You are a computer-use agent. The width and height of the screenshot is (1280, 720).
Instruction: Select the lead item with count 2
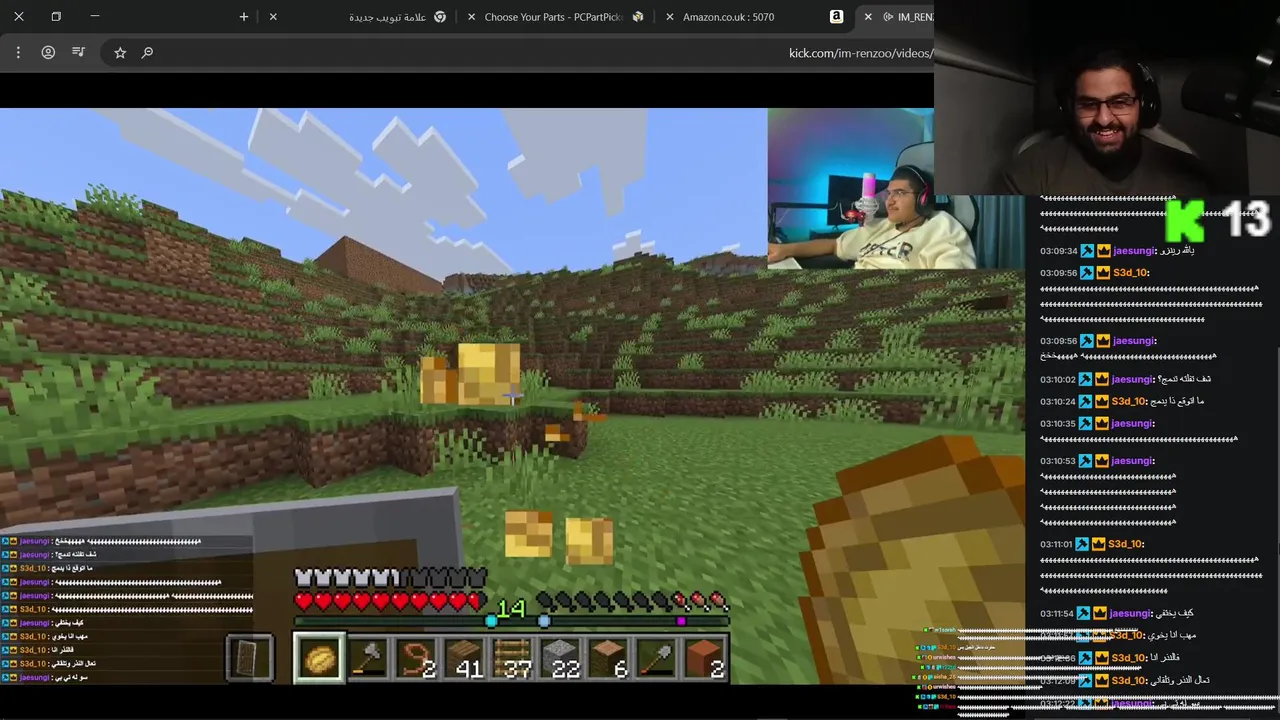[x=418, y=659]
